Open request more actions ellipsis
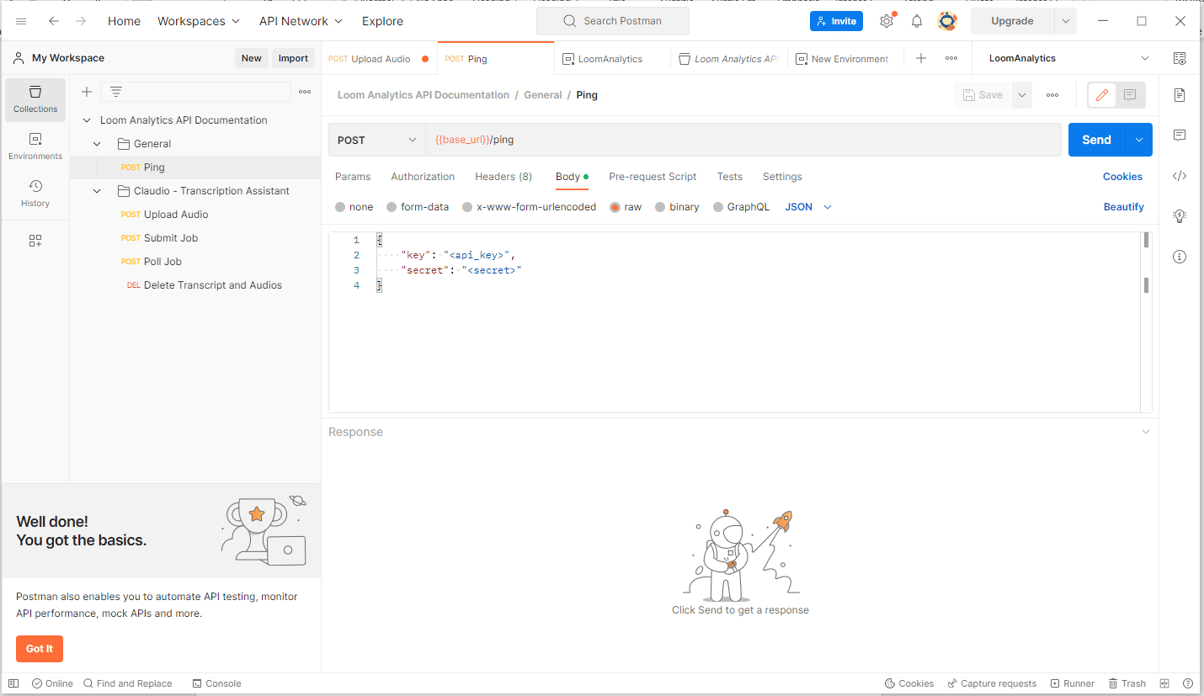1204x696 pixels. [1052, 95]
